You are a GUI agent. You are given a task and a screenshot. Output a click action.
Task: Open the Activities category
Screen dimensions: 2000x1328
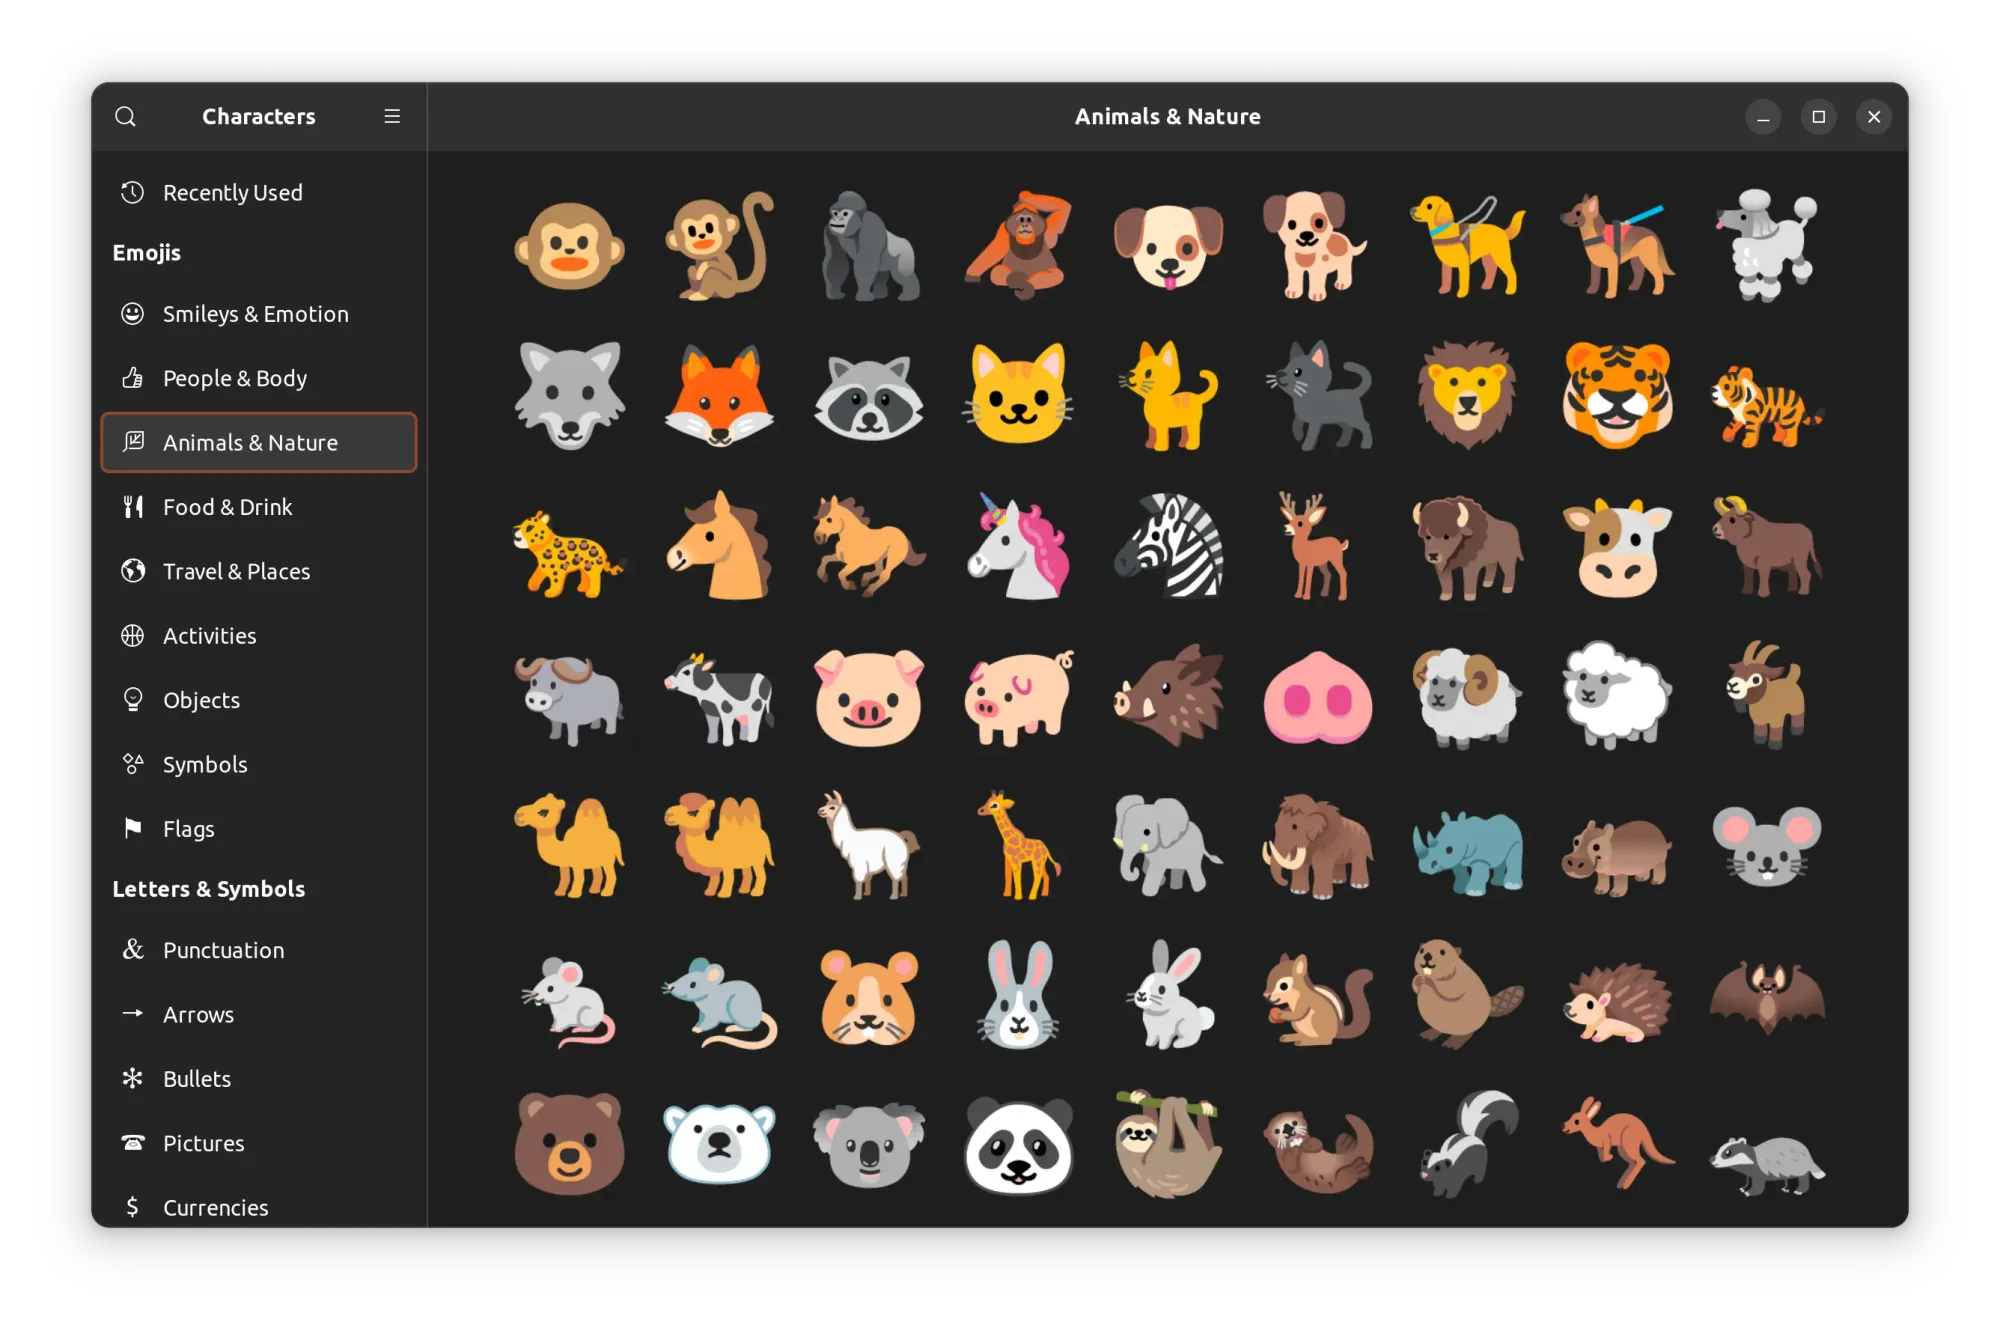click(x=259, y=635)
